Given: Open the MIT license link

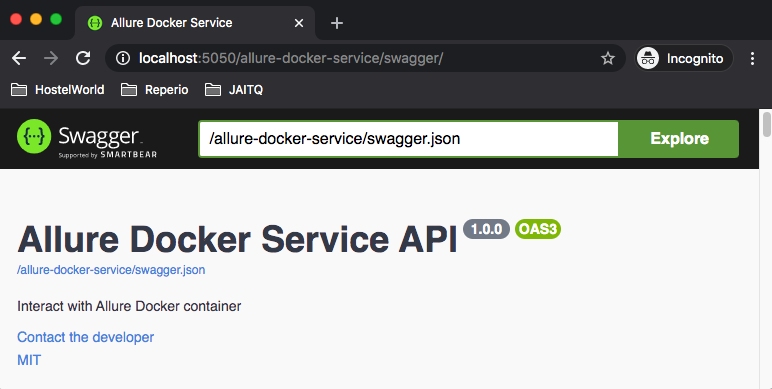Looking at the screenshot, I should click(x=29, y=360).
